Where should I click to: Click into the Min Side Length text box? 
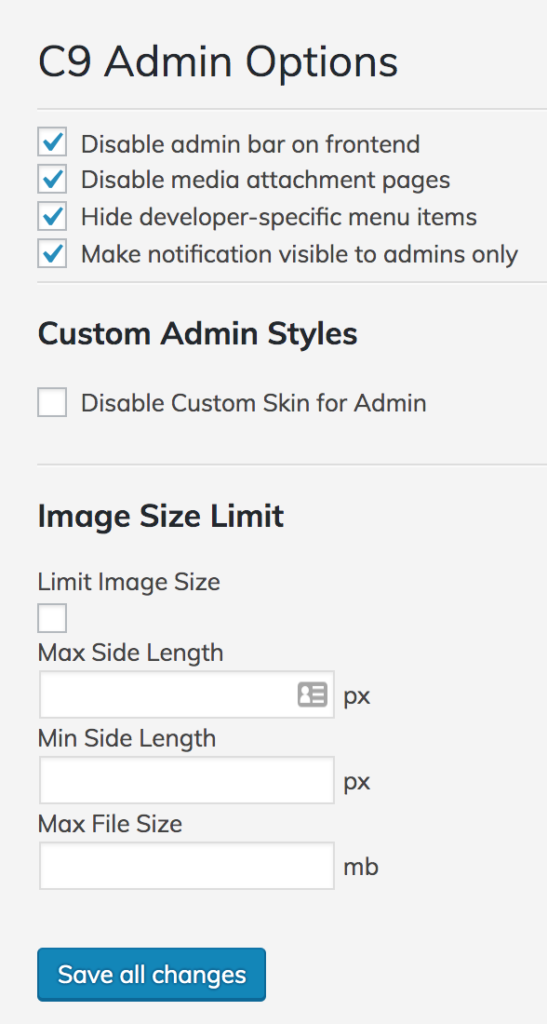pyautogui.click(x=187, y=780)
